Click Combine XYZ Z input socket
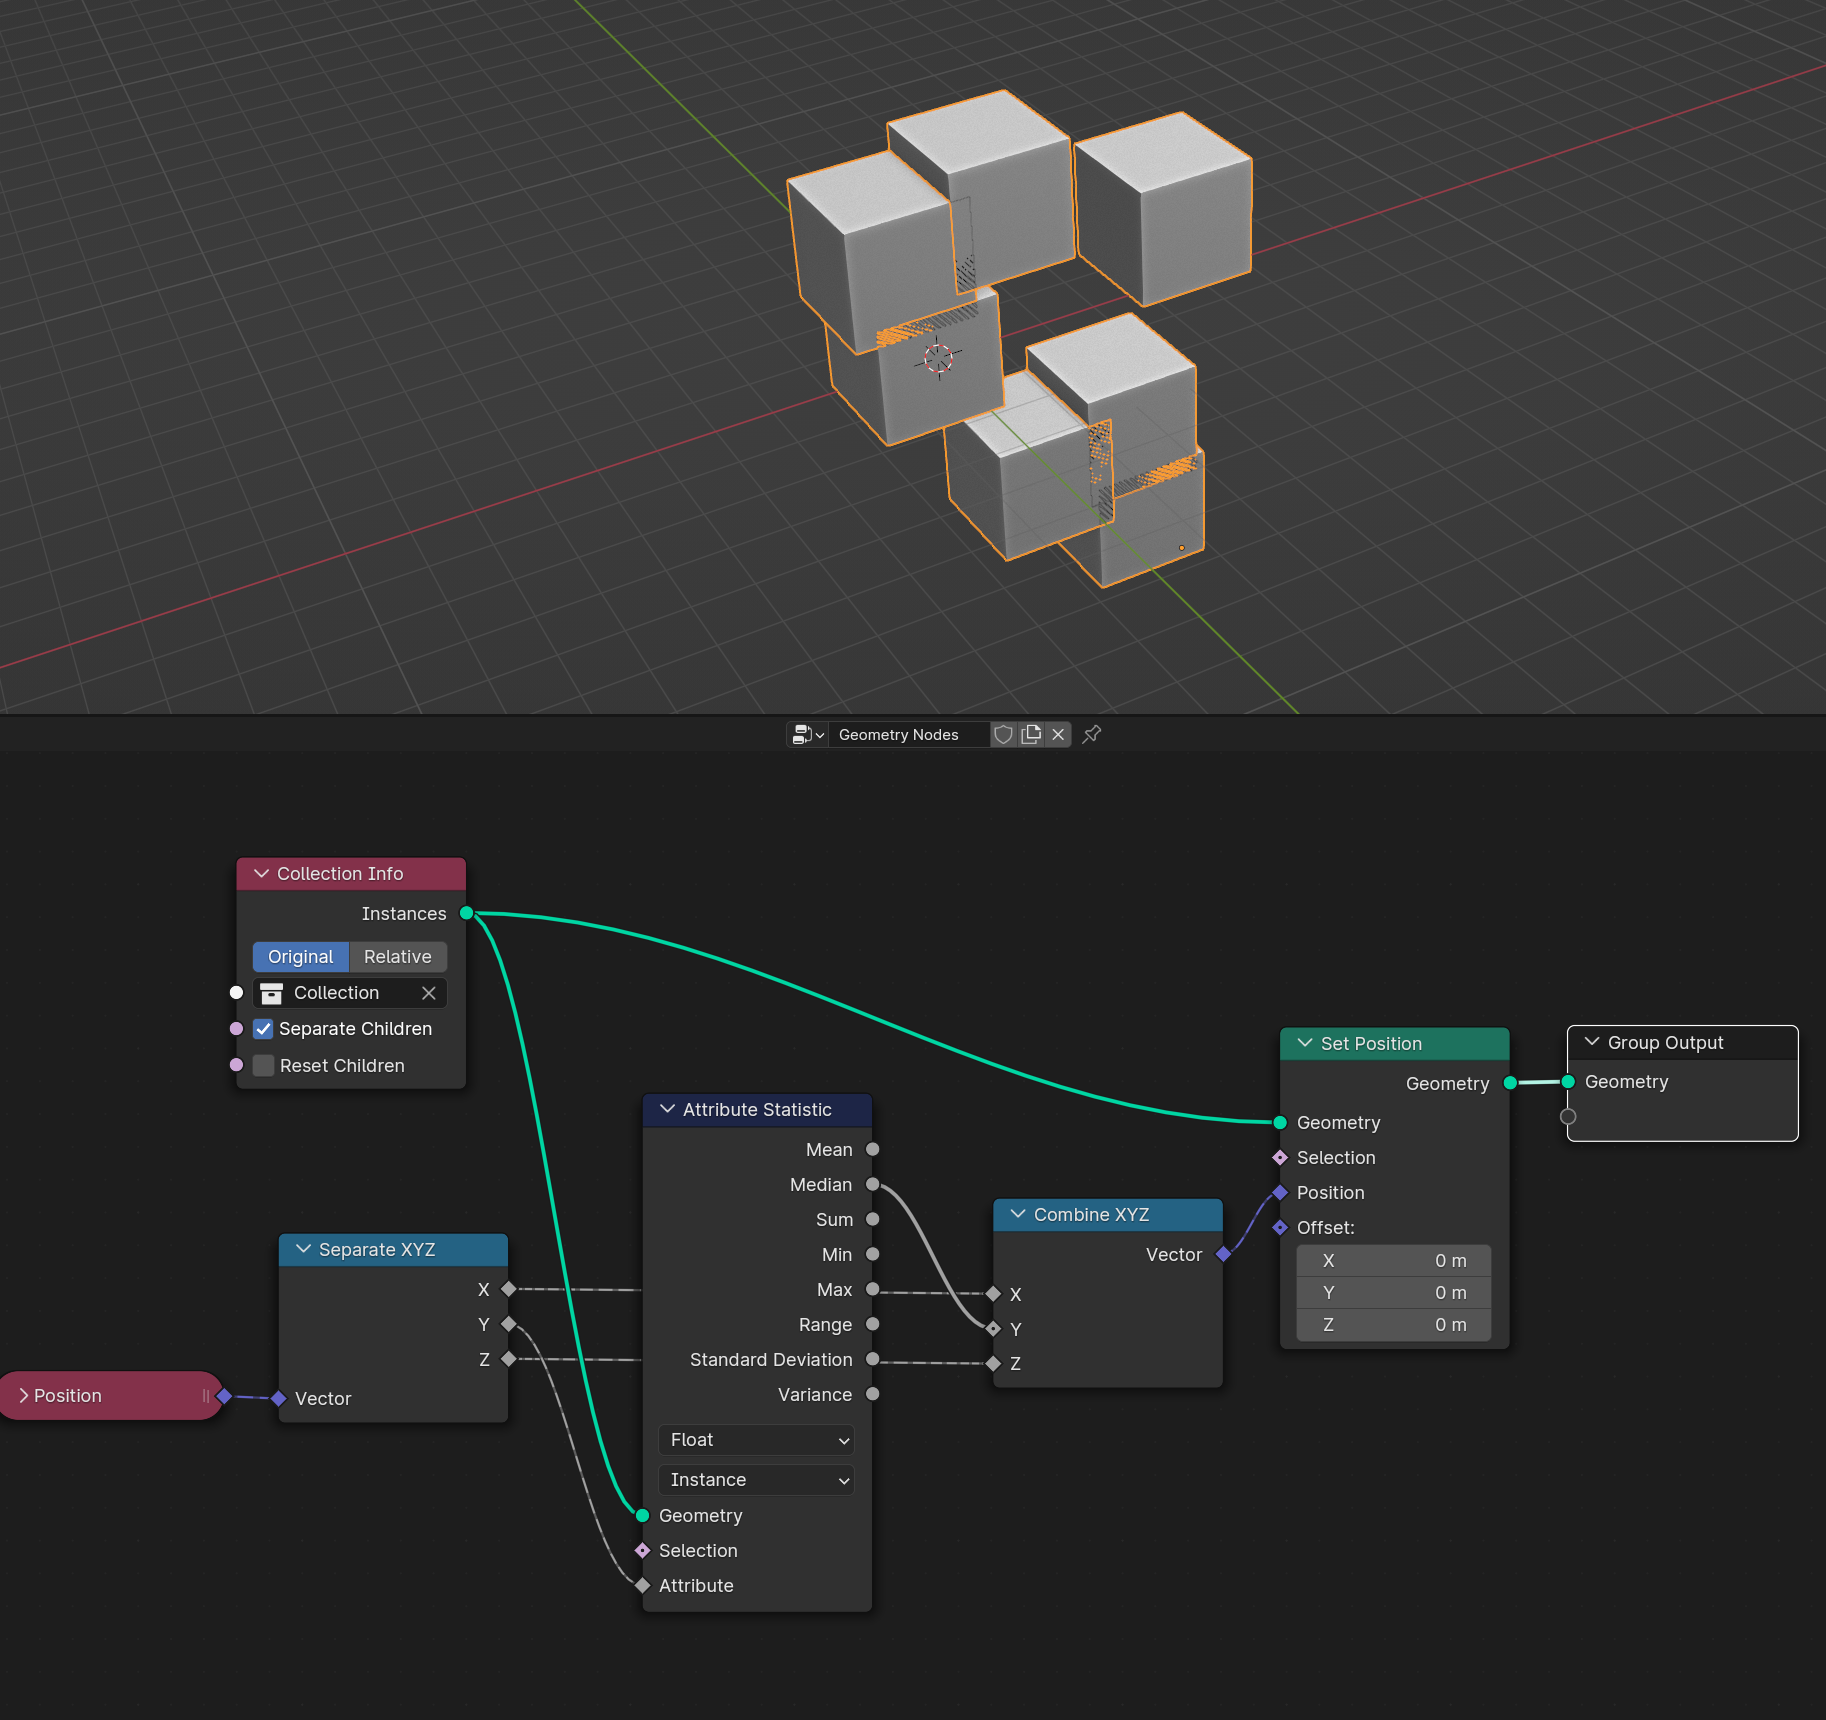 993,1364
